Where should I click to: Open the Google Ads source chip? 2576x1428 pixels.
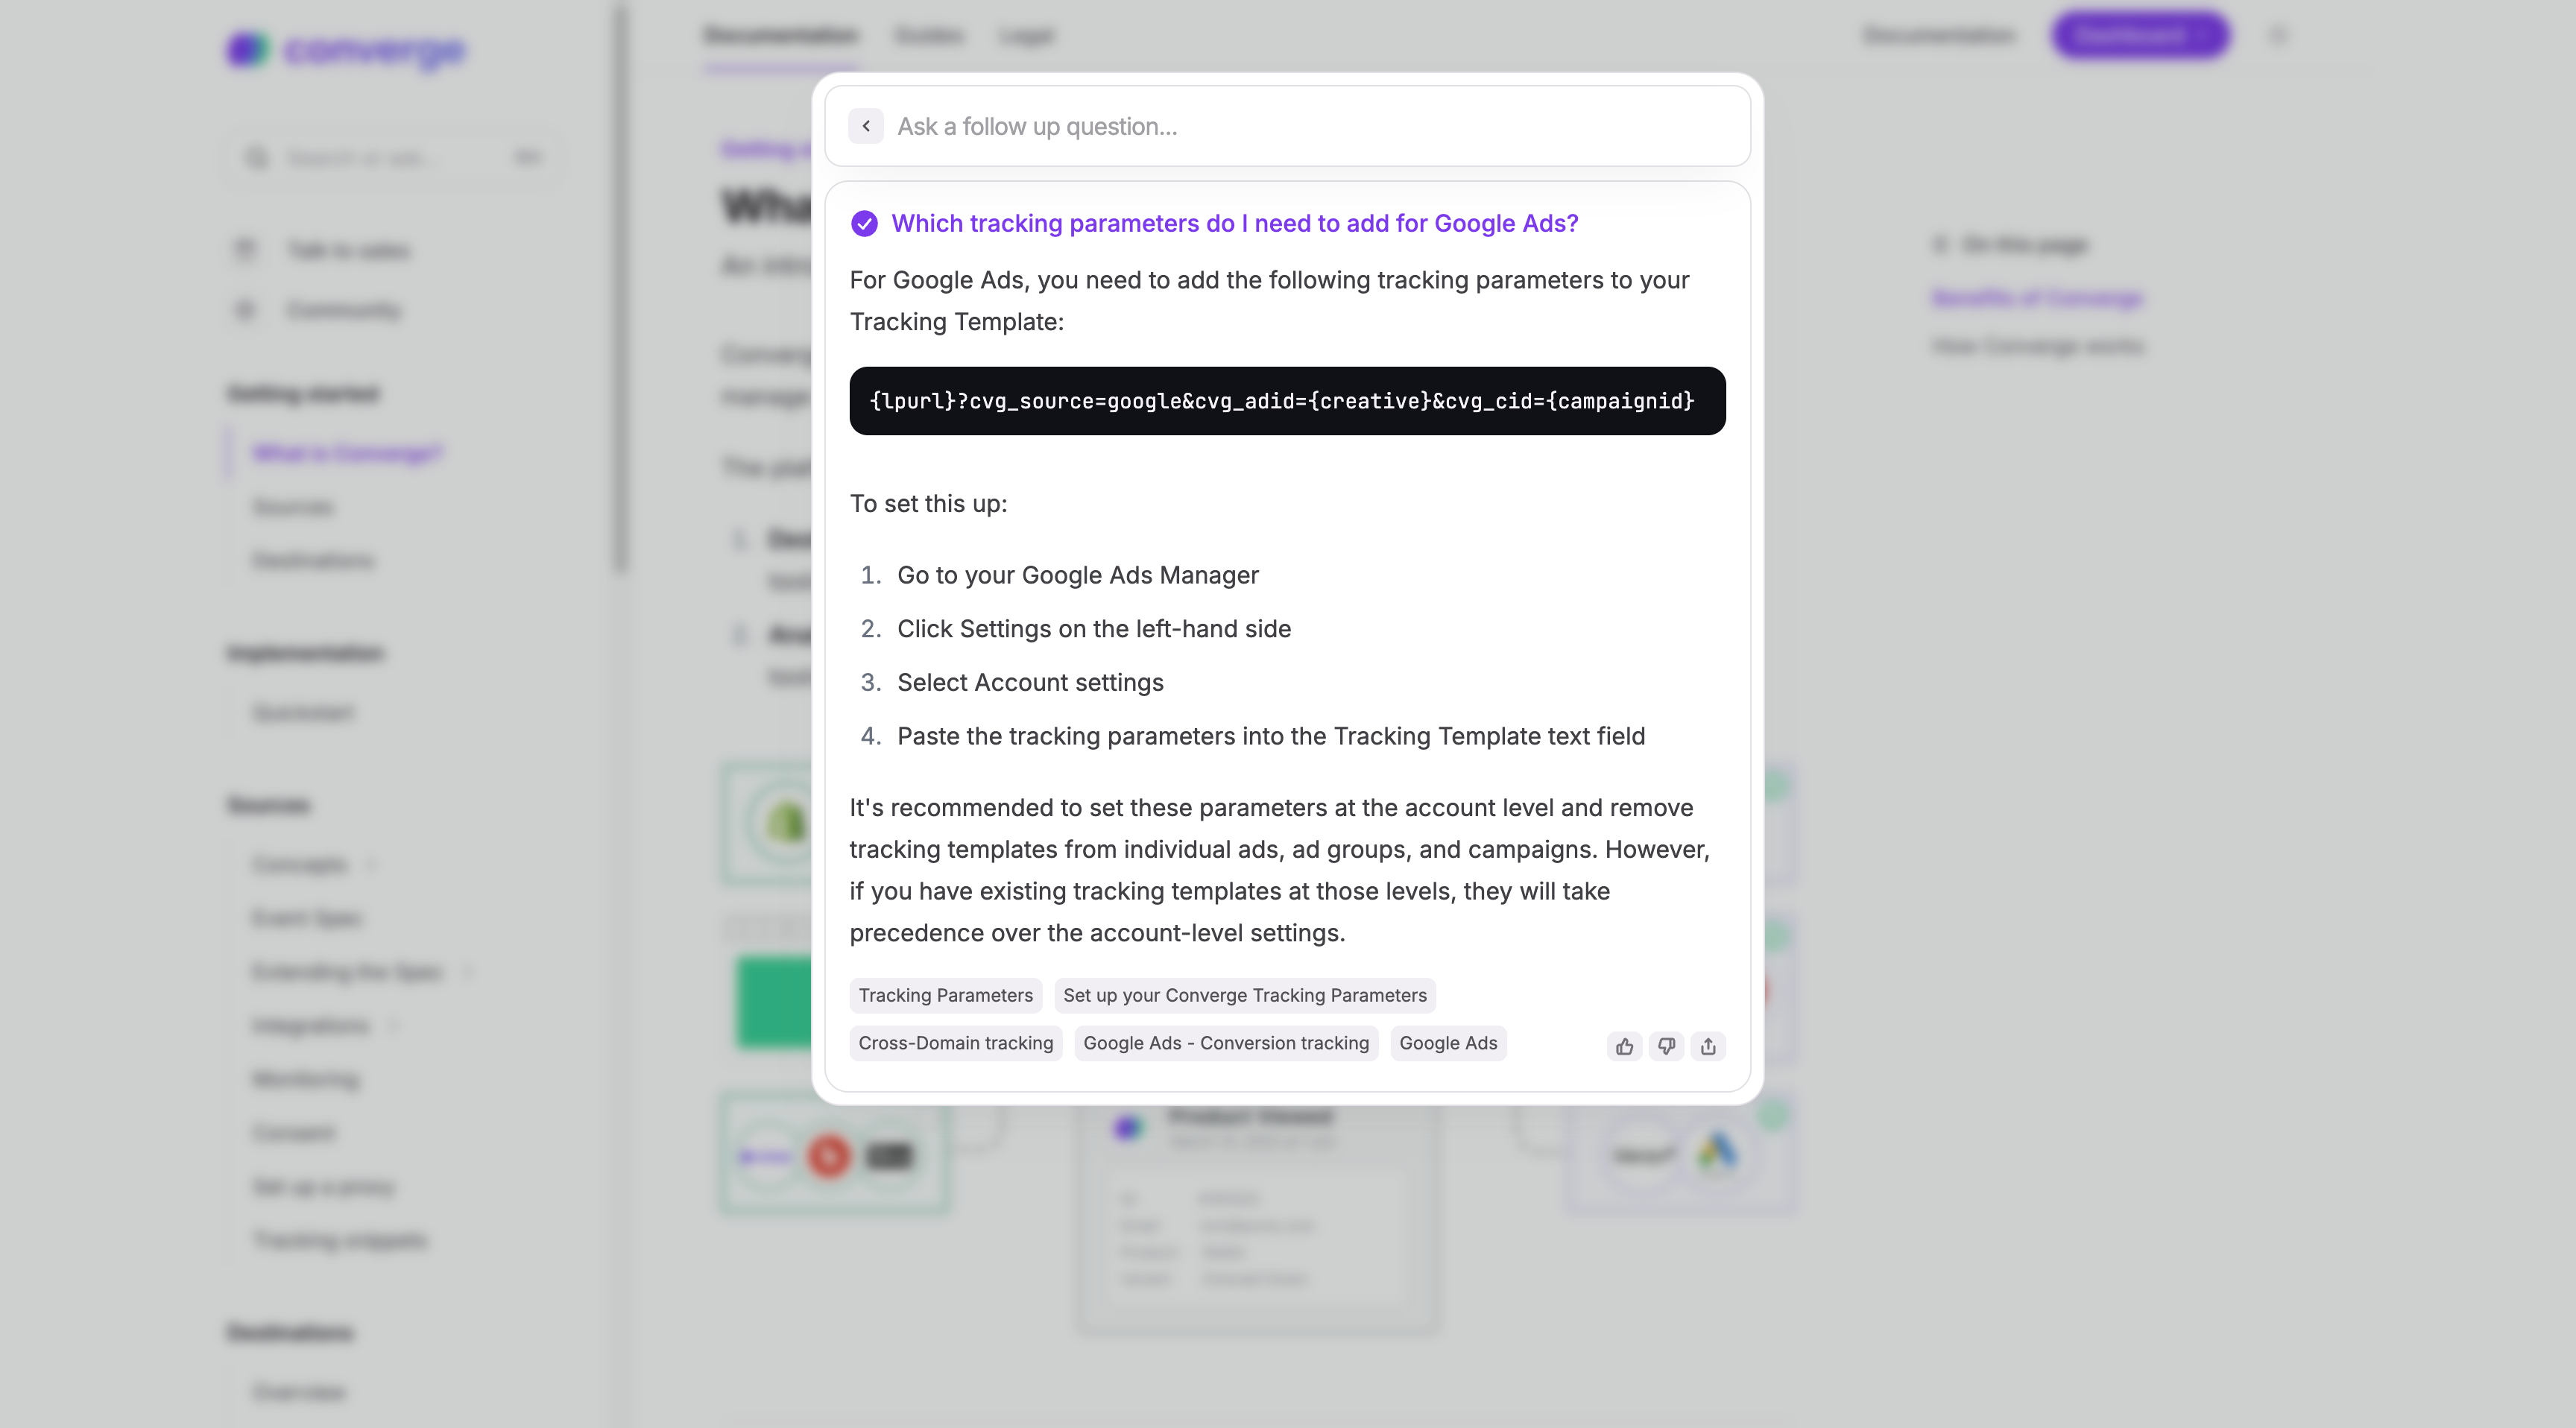click(x=1448, y=1043)
